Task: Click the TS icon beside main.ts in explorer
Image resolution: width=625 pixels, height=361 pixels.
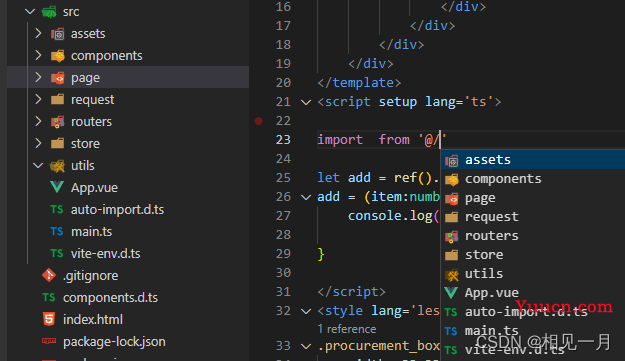Action: coord(57,232)
